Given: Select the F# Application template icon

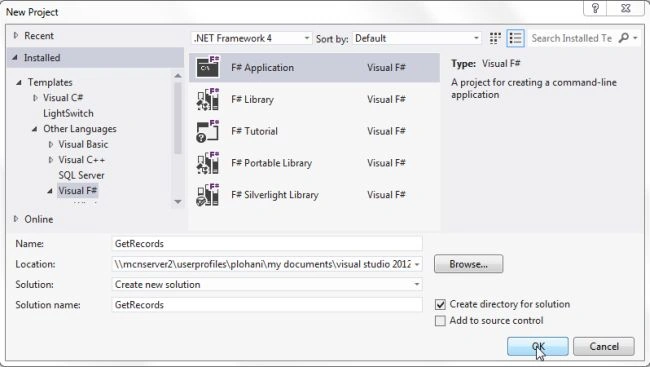Looking at the screenshot, I should pyautogui.click(x=208, y=67).
